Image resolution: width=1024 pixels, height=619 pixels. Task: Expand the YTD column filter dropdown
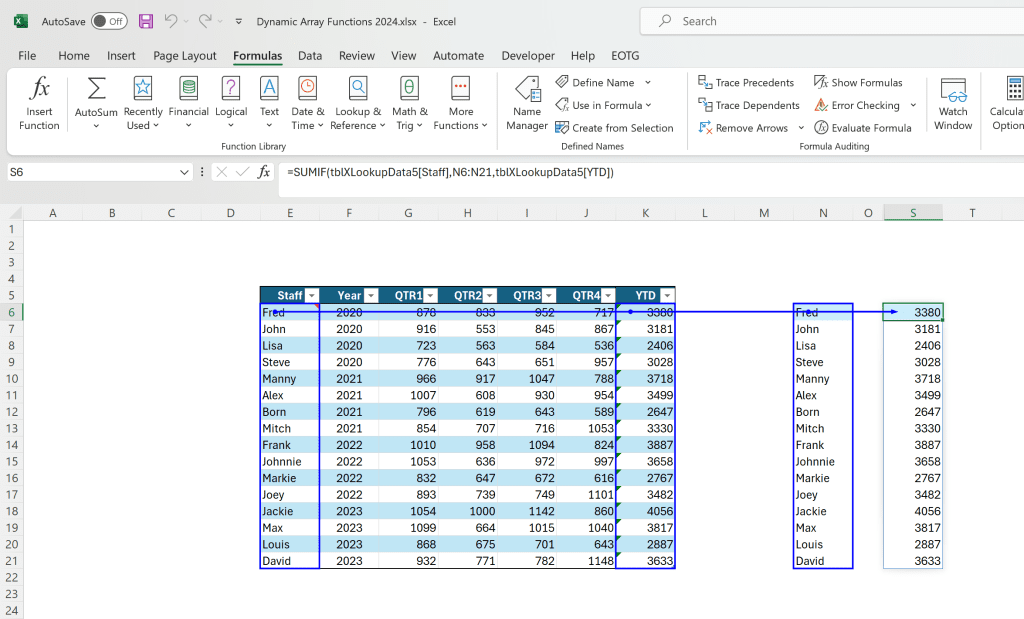click(x=667, y=295)
